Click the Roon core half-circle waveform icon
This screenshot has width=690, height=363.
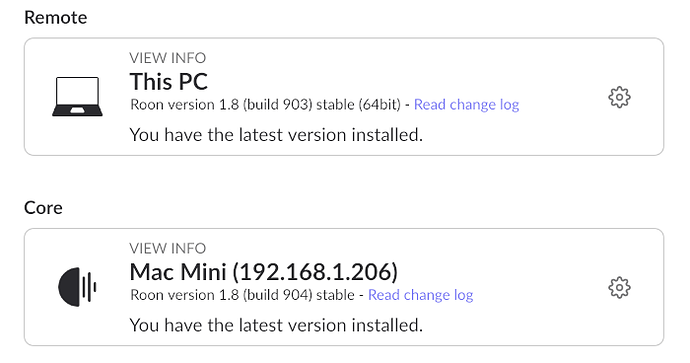[77, 287]
